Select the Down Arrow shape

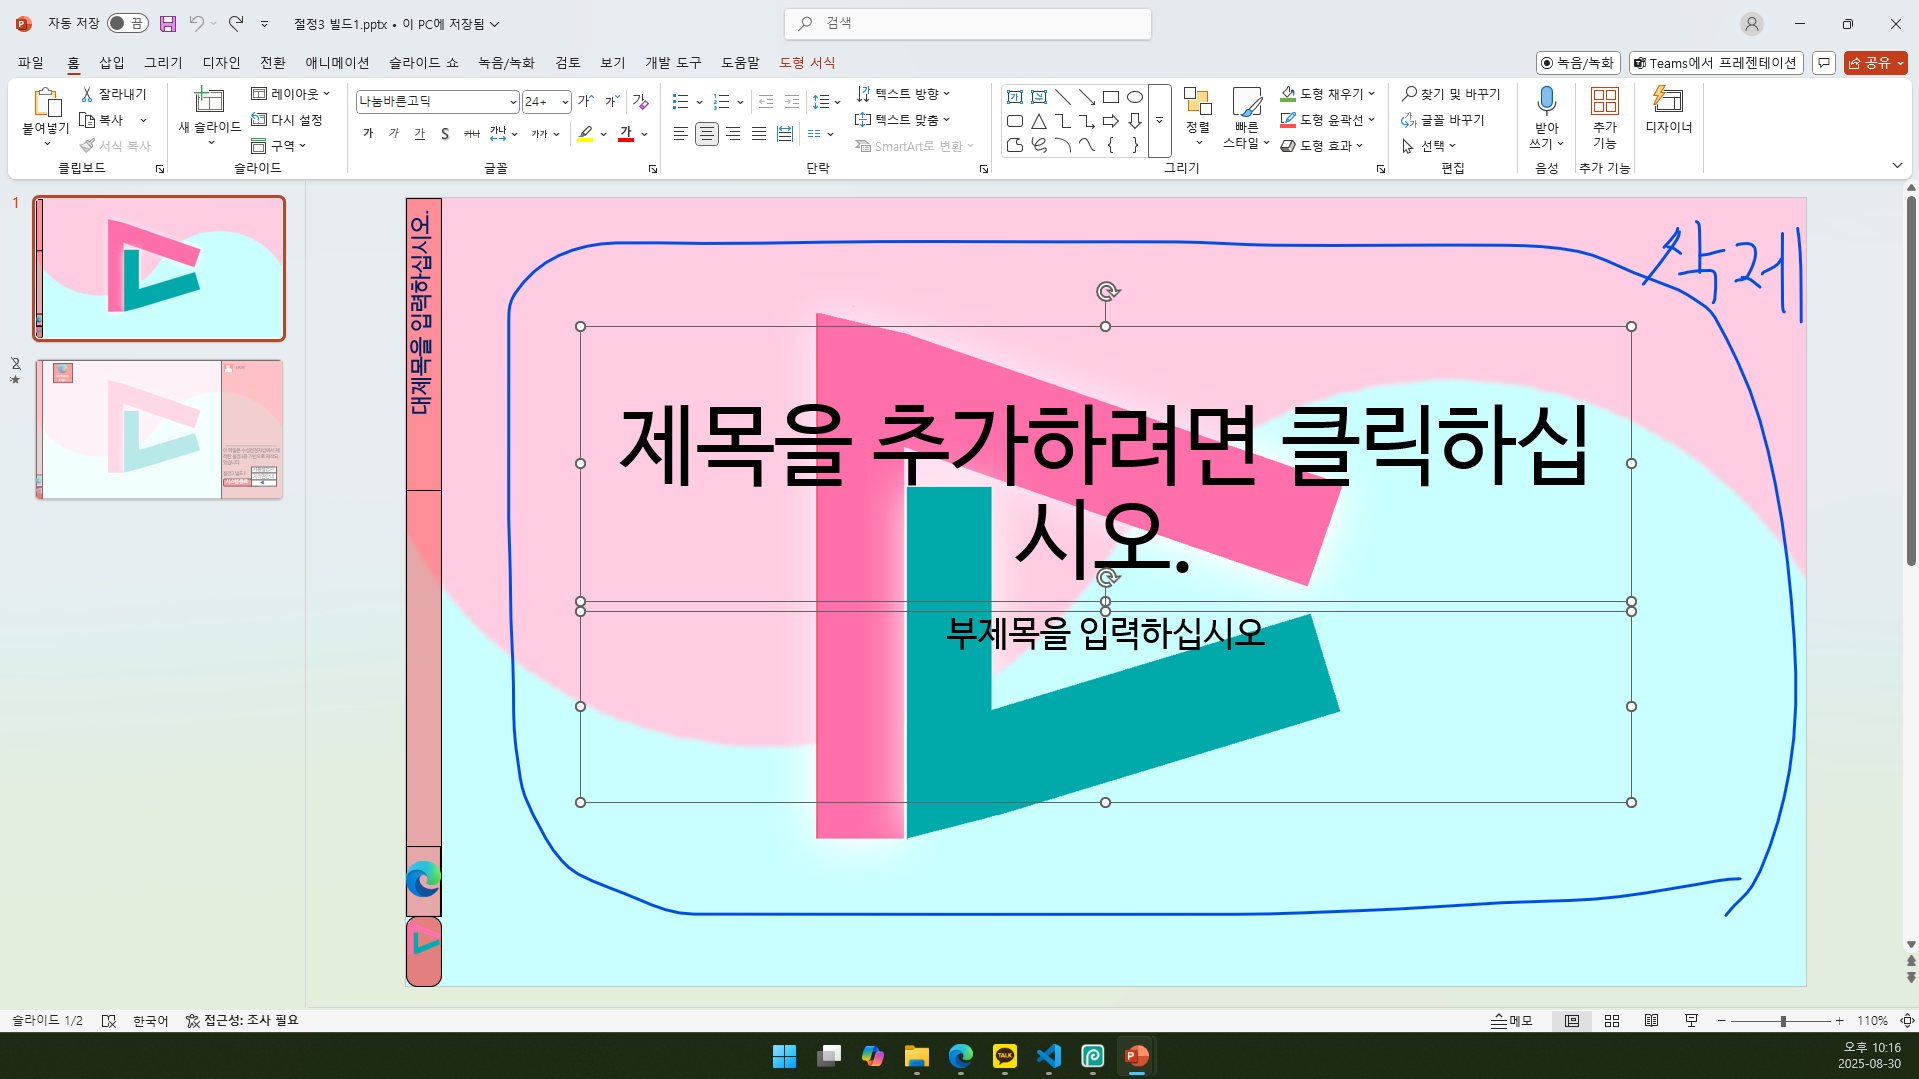(x=1135, y=121)
